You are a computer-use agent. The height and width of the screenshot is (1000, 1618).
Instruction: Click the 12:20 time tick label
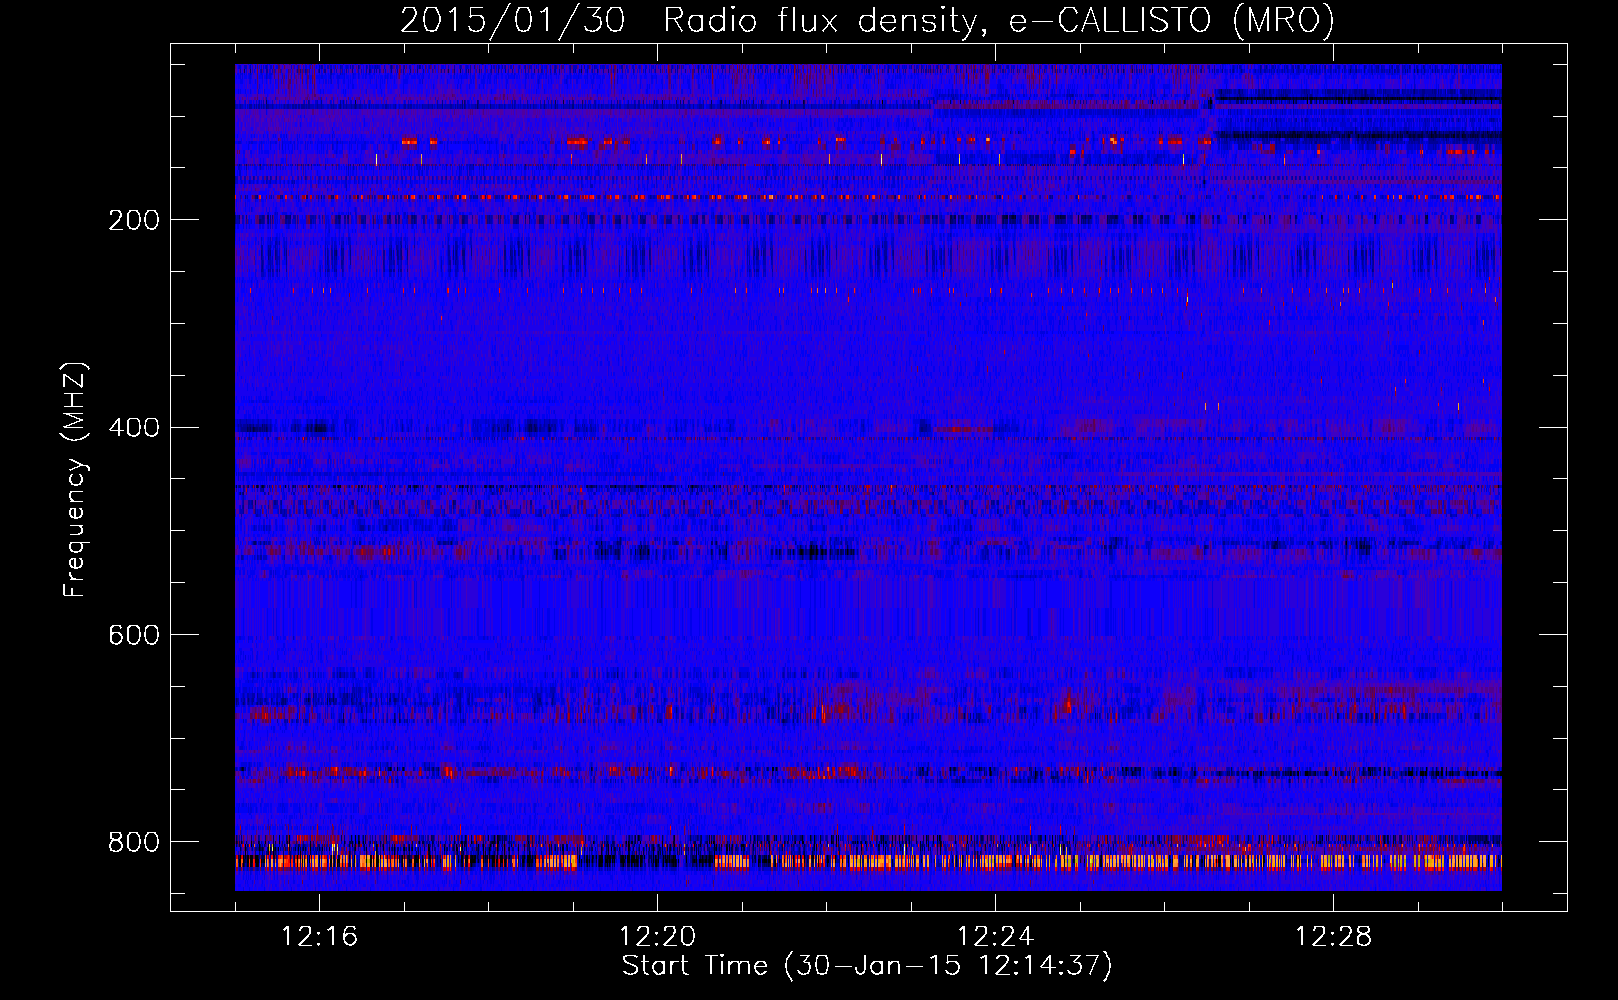pos(657,937)
